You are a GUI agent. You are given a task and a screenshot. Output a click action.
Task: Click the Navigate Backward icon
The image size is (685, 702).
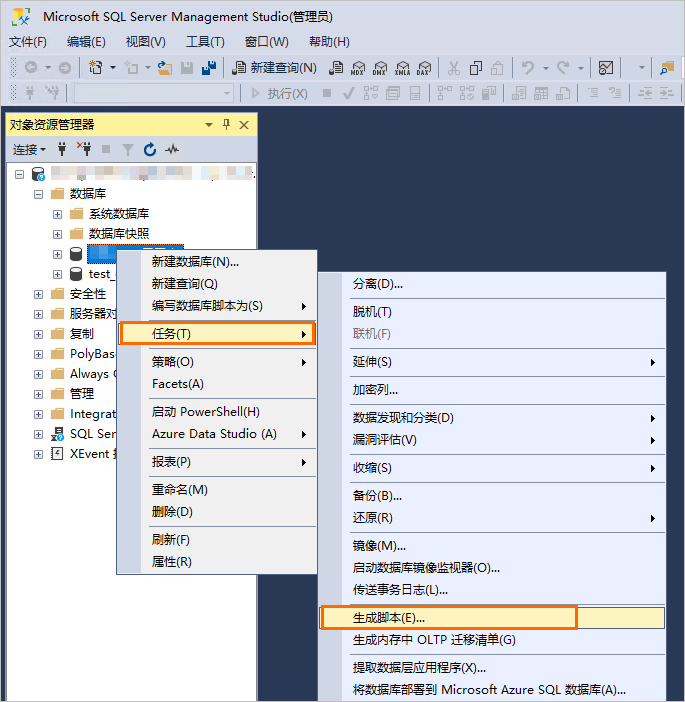tap(31, 68)
